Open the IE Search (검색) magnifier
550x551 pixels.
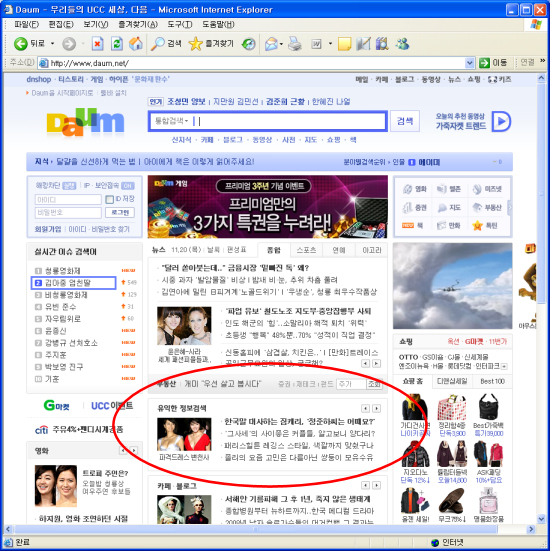pos(166,43)
